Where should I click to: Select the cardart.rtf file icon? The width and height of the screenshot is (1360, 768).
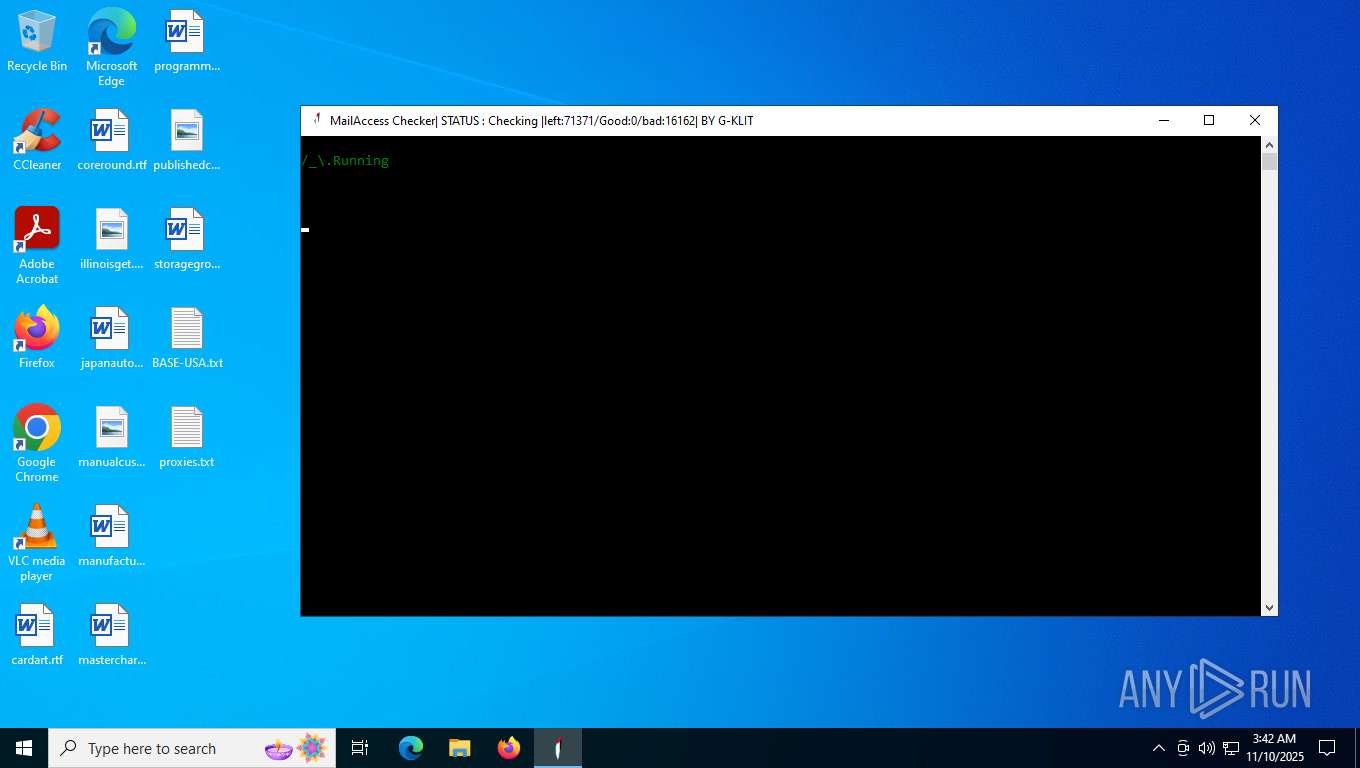(x=37, y=635)
